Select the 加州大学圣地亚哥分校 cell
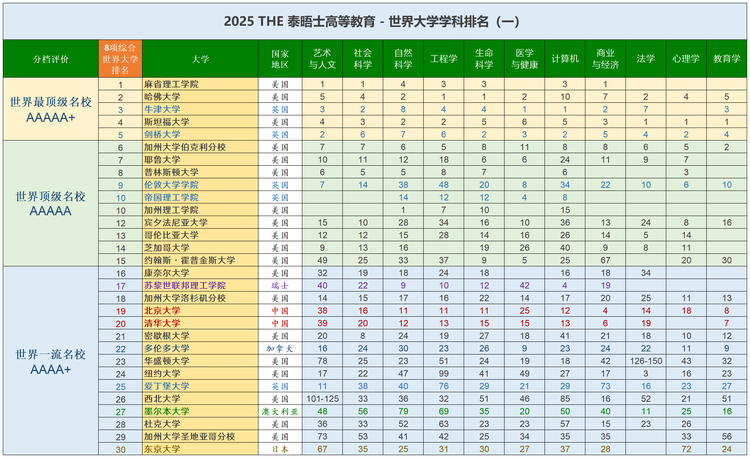750x458 pixels. pyautogui.click(x=200, y=436)
